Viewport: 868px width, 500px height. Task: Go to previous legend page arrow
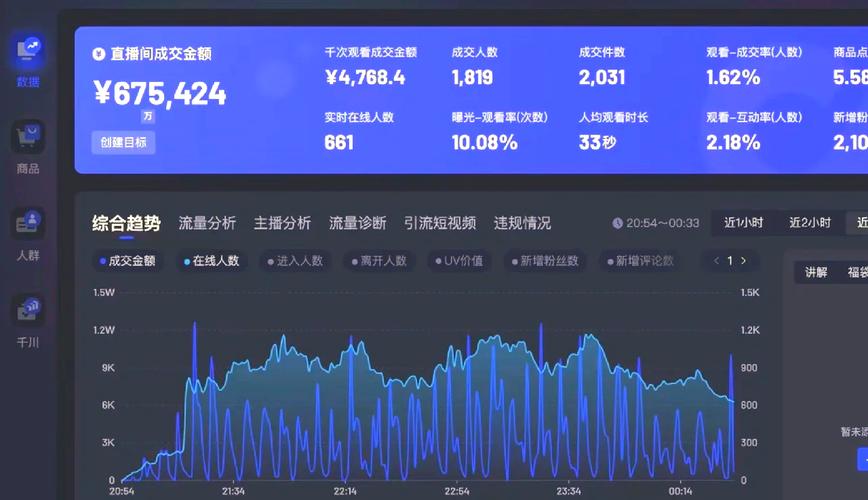pyautogui.click(x=716, y=261)
